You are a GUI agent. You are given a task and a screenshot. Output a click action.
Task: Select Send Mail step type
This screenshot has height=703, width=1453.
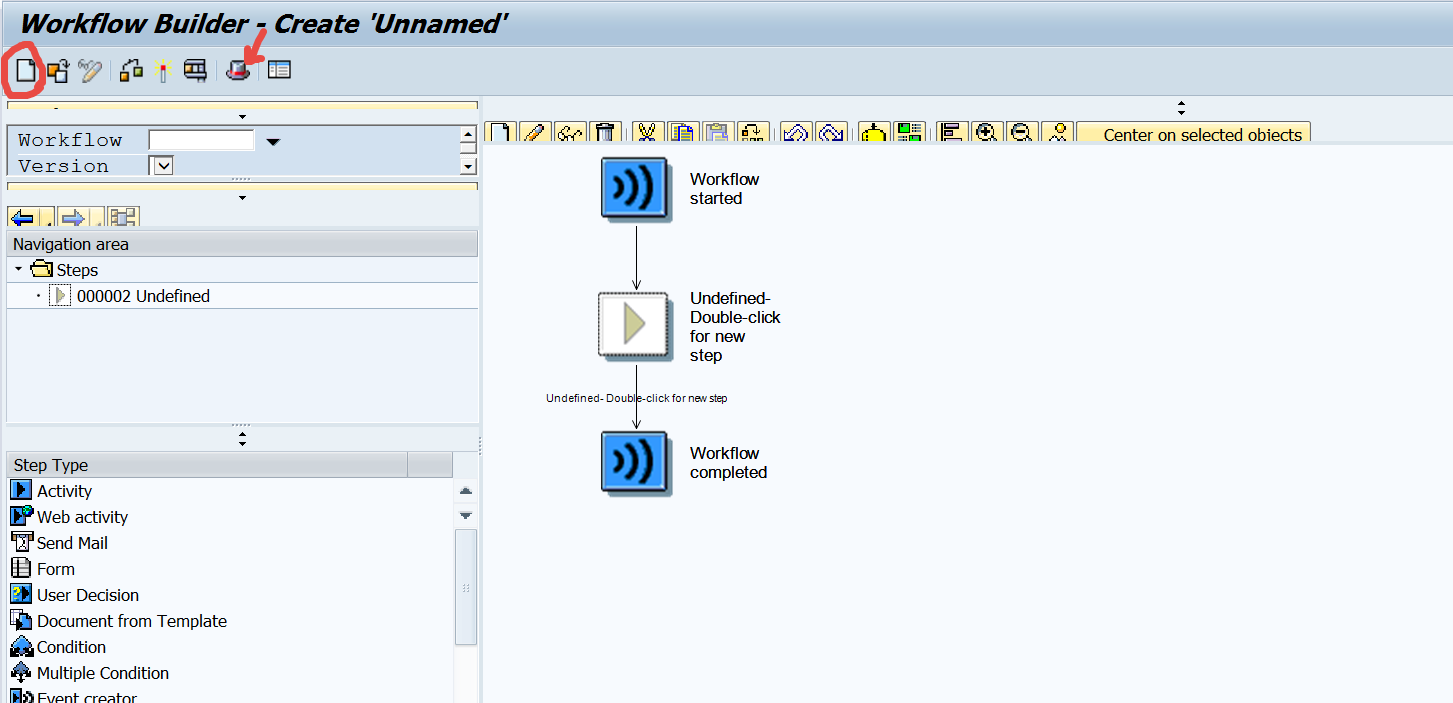(x=70, y=542)
